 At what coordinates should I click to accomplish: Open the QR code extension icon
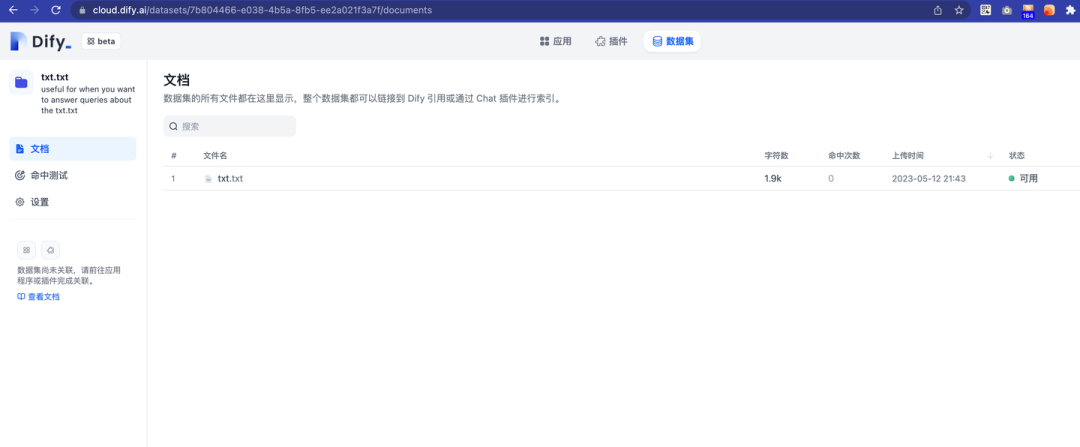(986, 10)
